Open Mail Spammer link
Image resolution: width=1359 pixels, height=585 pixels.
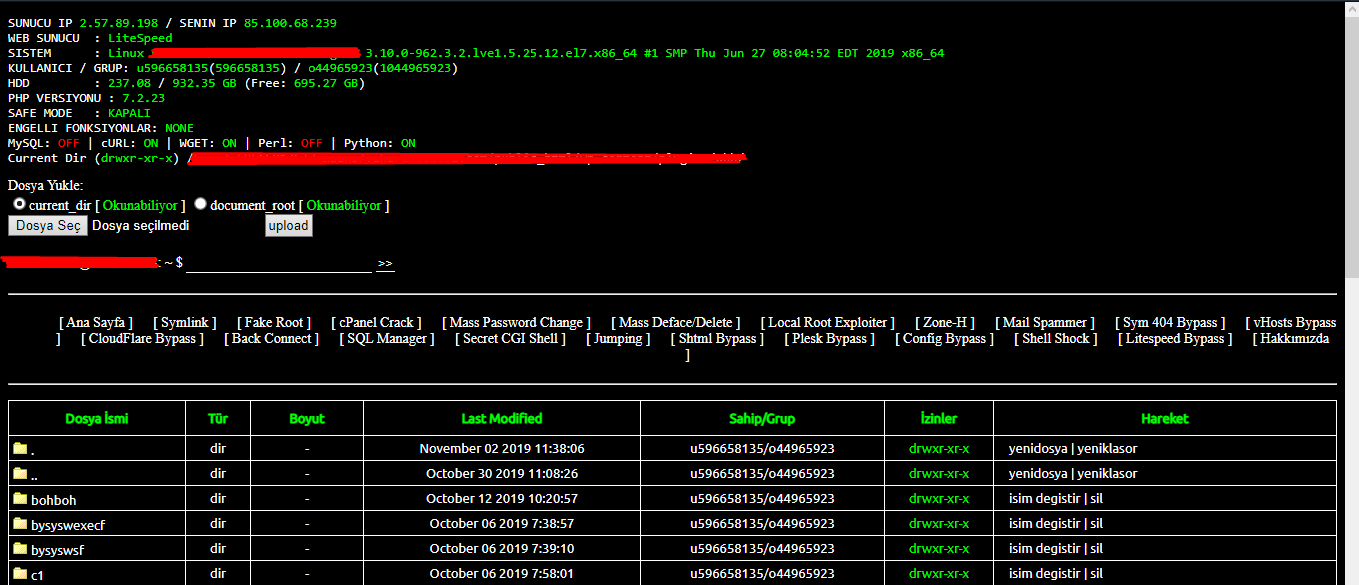(x=1045, y=323)
